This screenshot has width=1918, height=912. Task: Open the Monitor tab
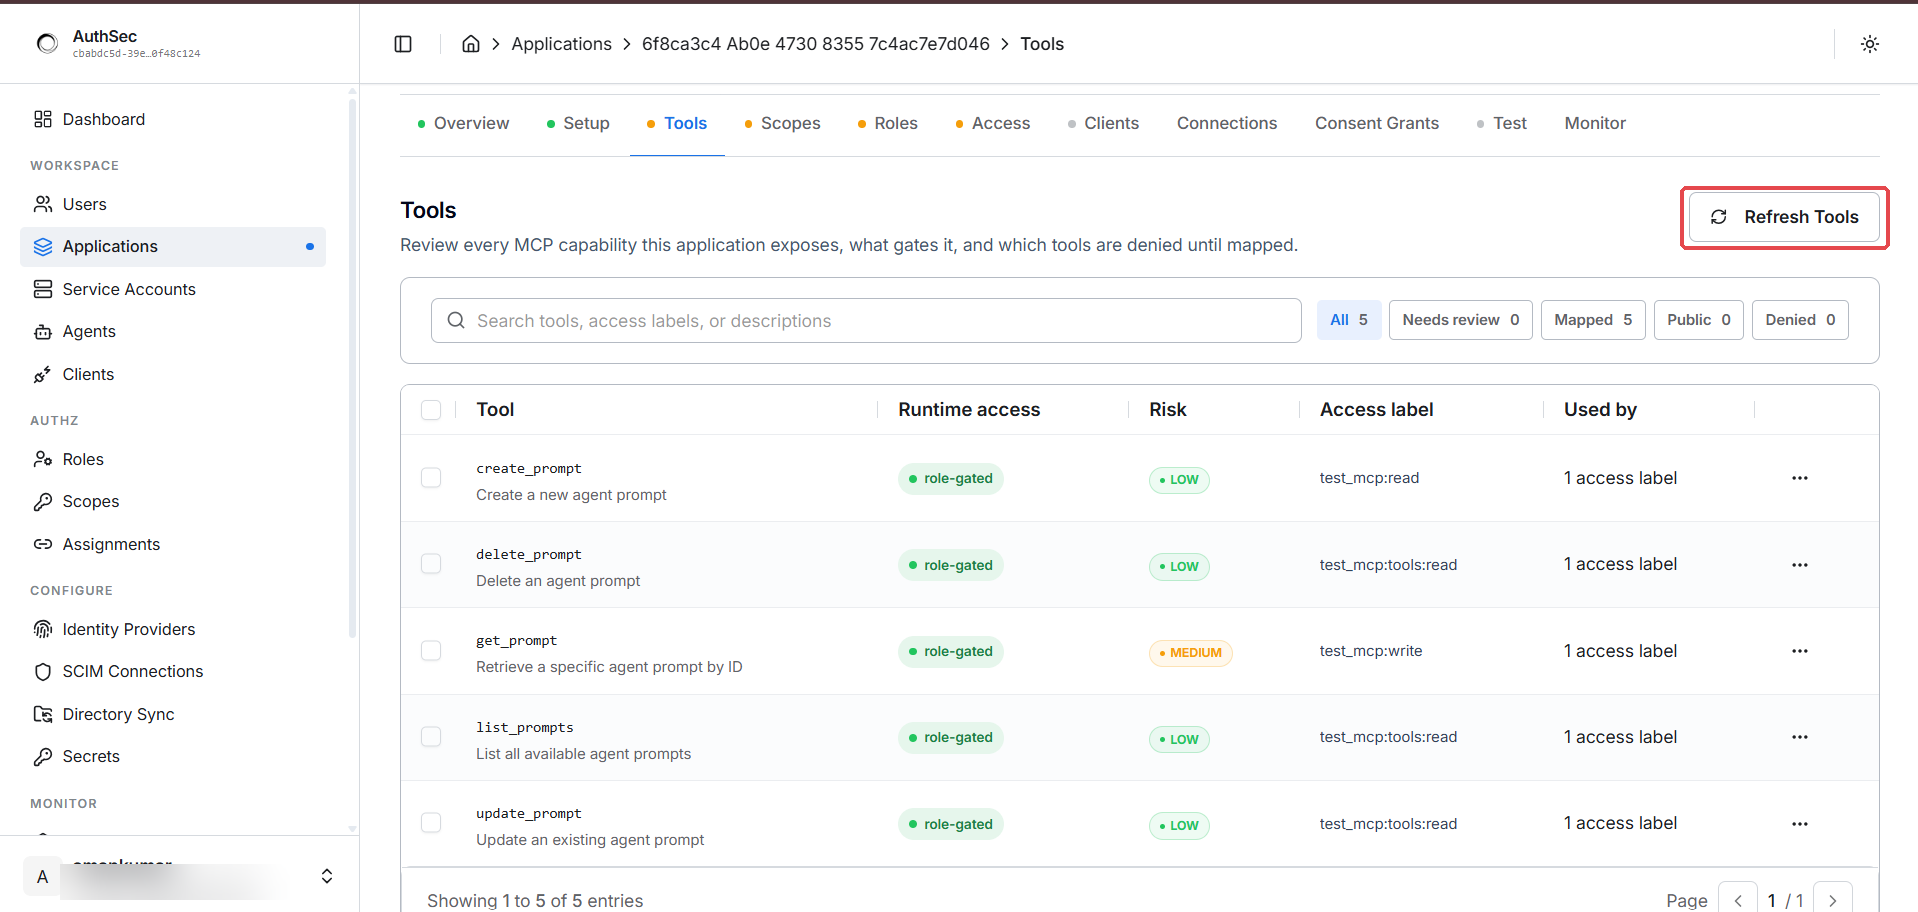1595,123
